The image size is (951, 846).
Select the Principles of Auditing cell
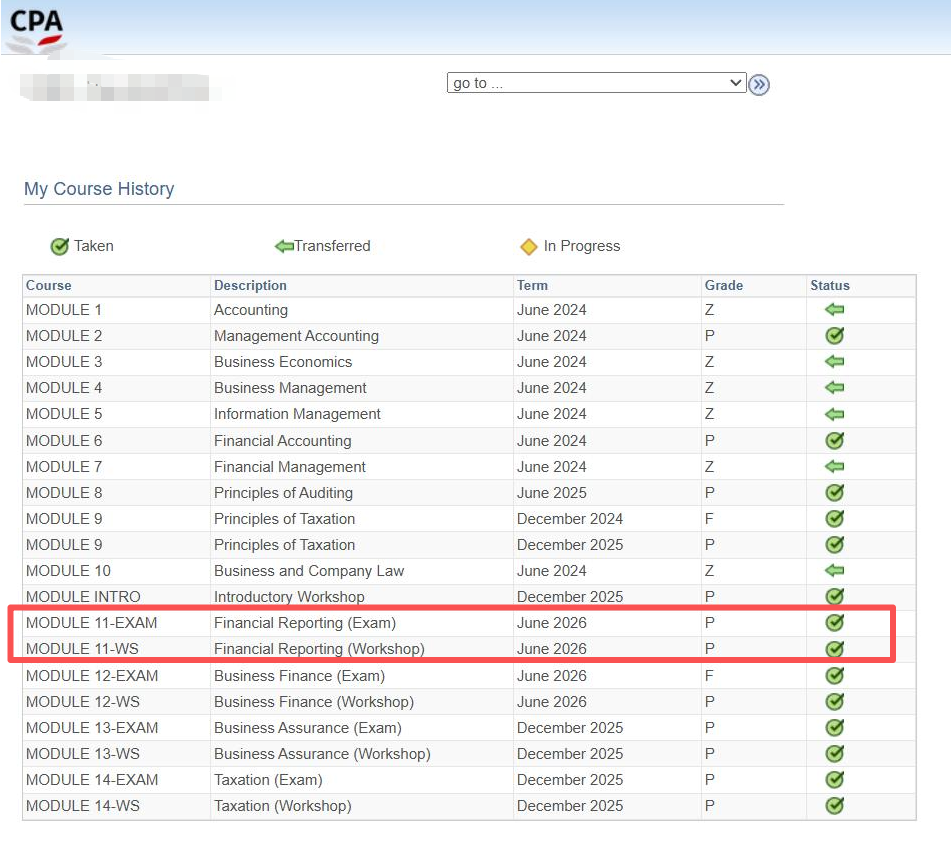coord(362,493)
